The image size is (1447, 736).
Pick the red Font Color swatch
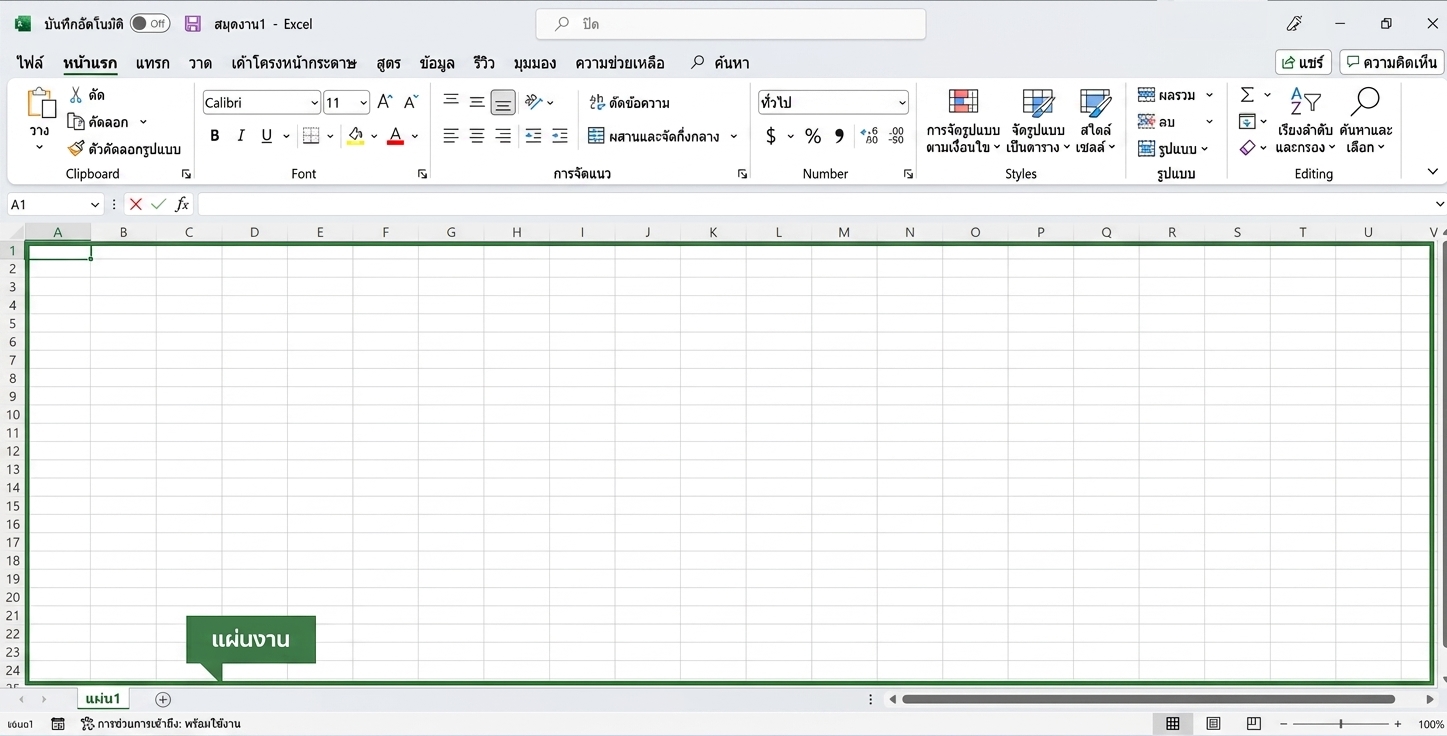[x=395, y=136]
